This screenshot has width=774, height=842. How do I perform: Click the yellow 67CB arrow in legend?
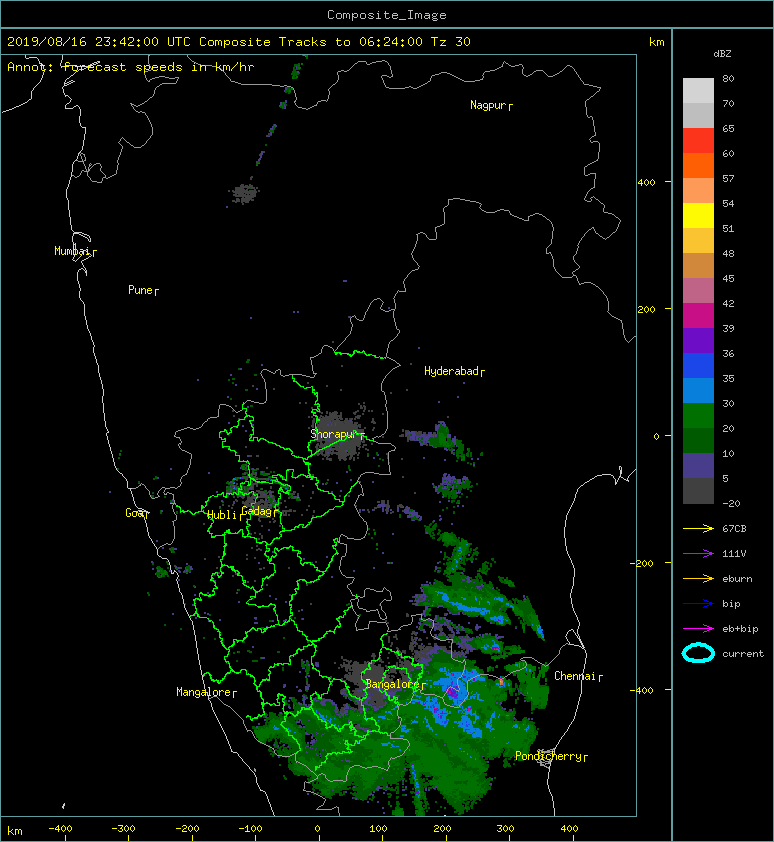pyautogui.click(x=698, y=528)
